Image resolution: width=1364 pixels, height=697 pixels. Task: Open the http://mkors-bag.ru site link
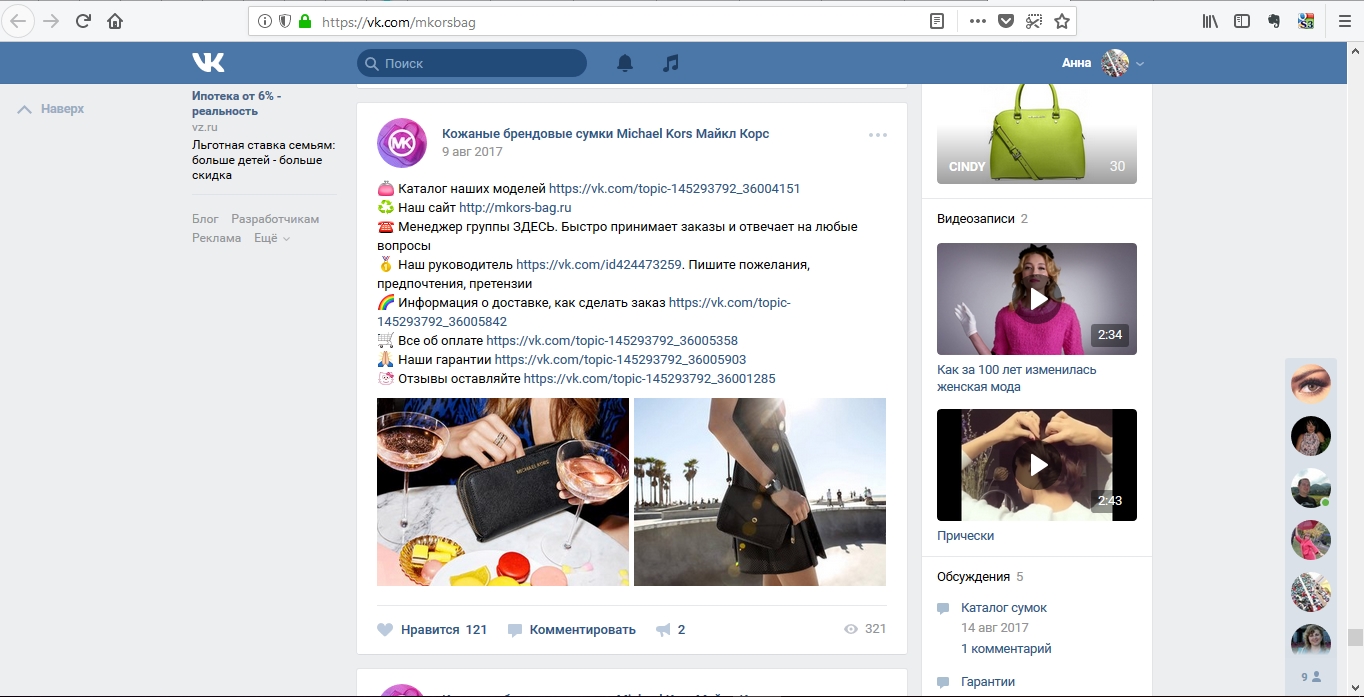pyautogui.click(x=515, y=207)
